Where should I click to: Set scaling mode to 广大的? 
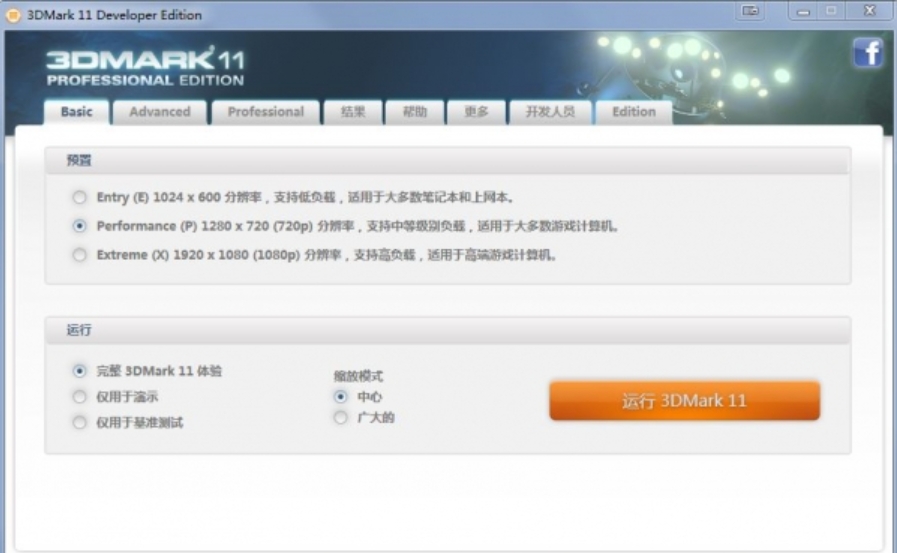[x=340, y=417]
